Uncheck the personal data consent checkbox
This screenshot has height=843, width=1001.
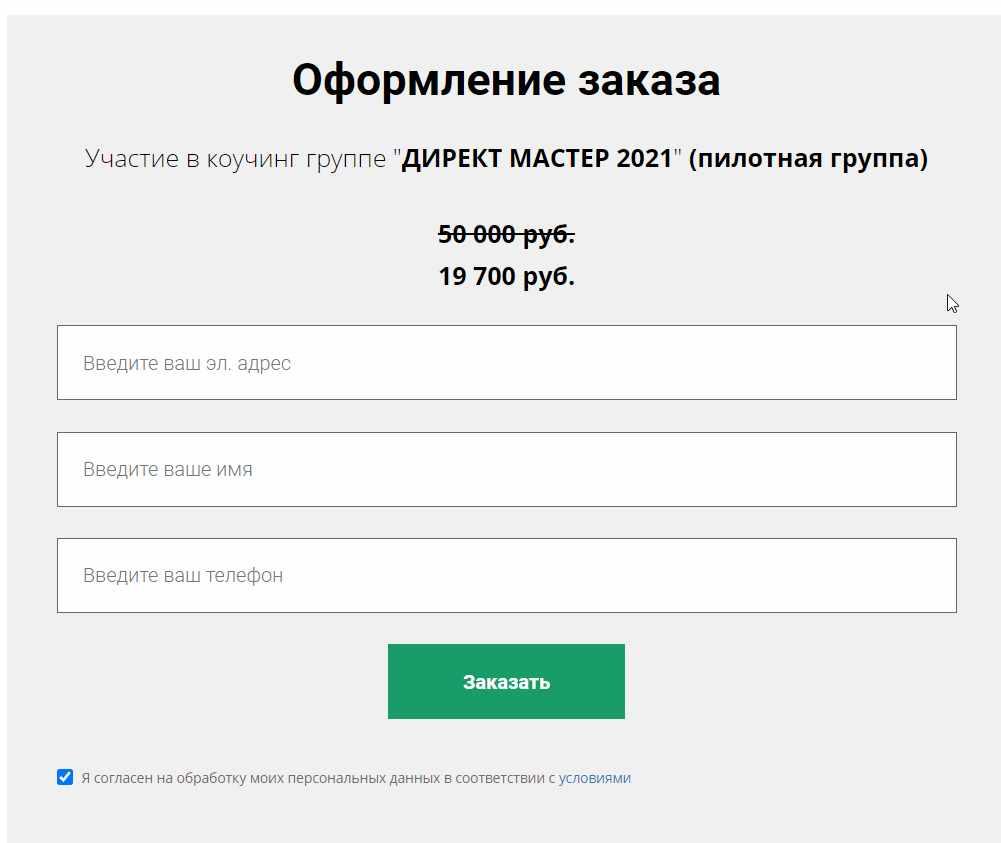pyautogui.click(x=65, y=777)
